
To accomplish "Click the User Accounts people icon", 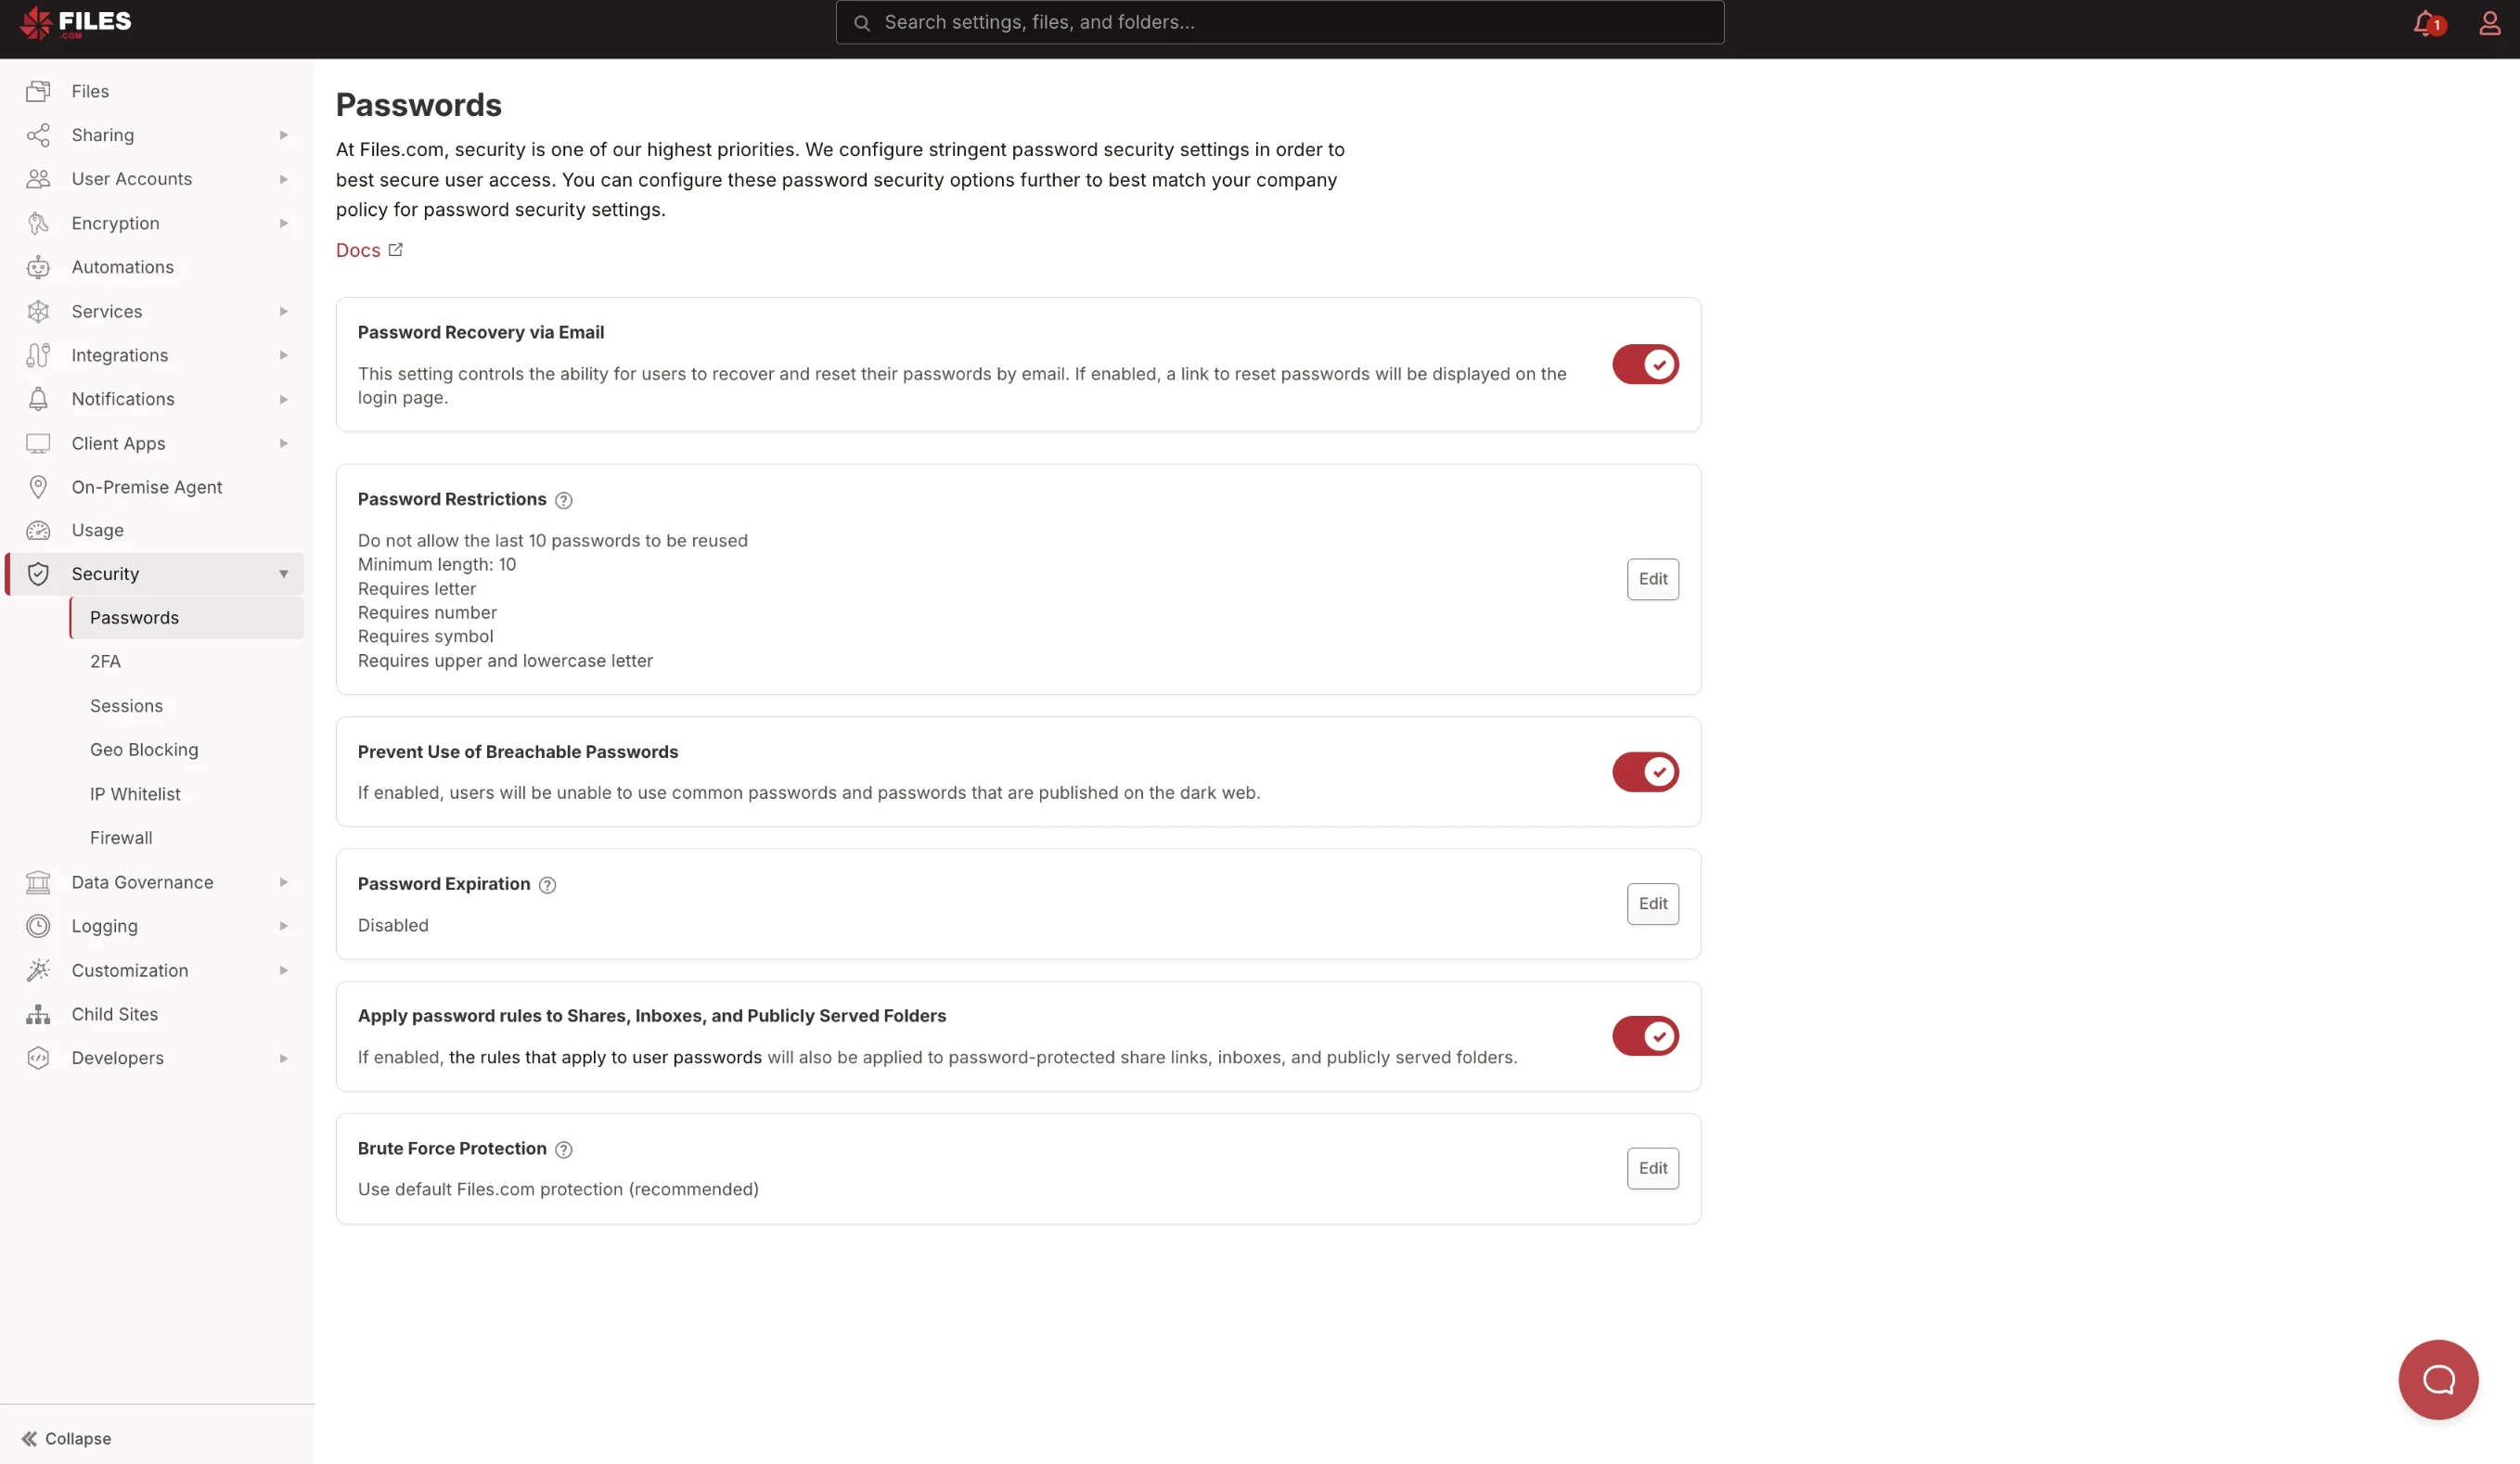I will click(38, 179).
